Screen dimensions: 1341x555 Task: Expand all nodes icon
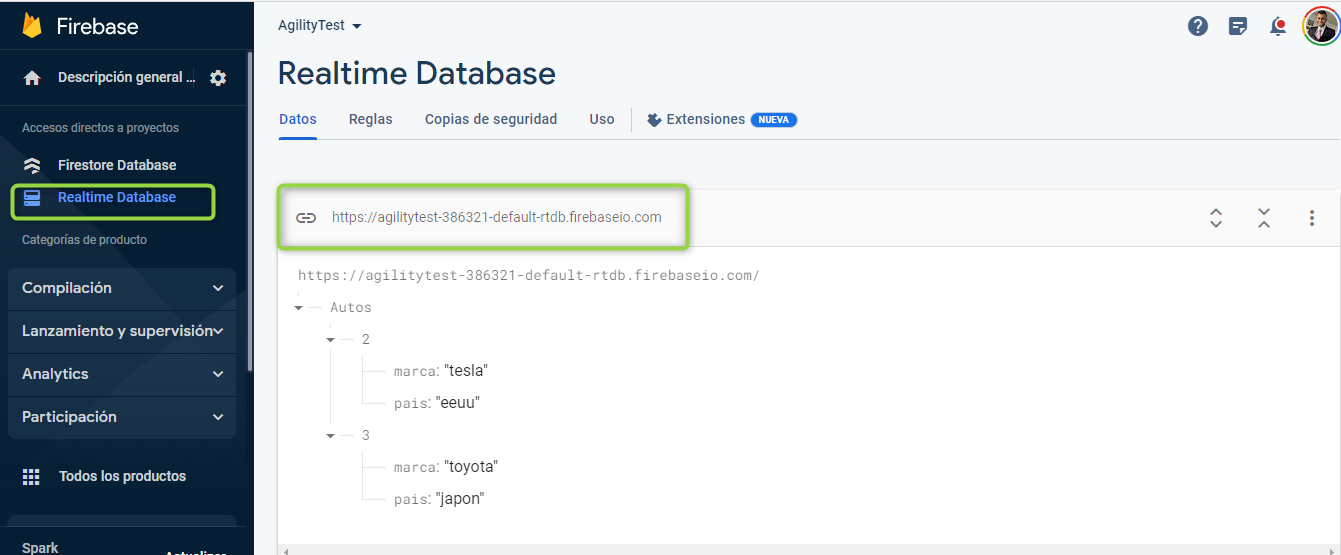[1216, 218]
